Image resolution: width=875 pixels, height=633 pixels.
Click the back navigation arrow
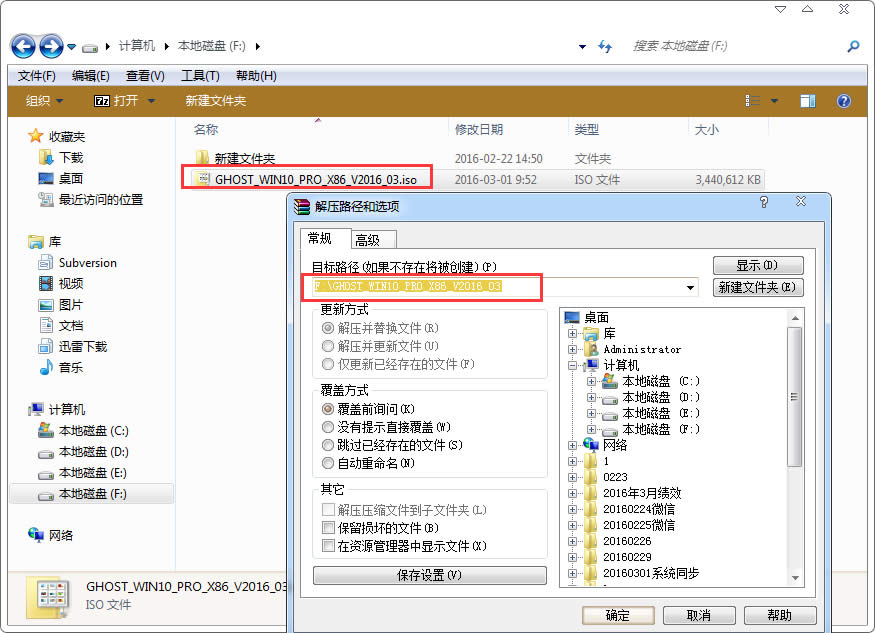pyautogui.click(x=22, y=46)
